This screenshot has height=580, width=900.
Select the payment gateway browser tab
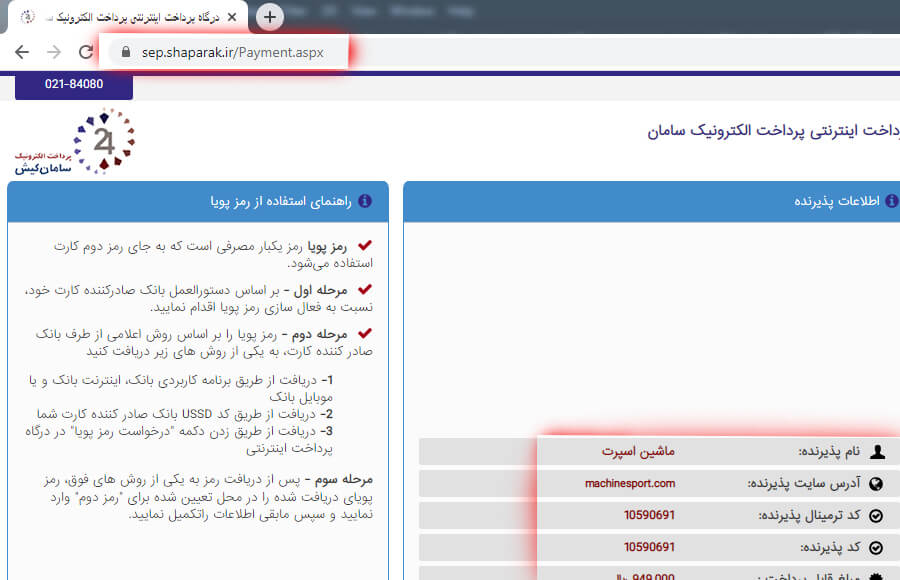pyautogui.click(x=127, y=17)
